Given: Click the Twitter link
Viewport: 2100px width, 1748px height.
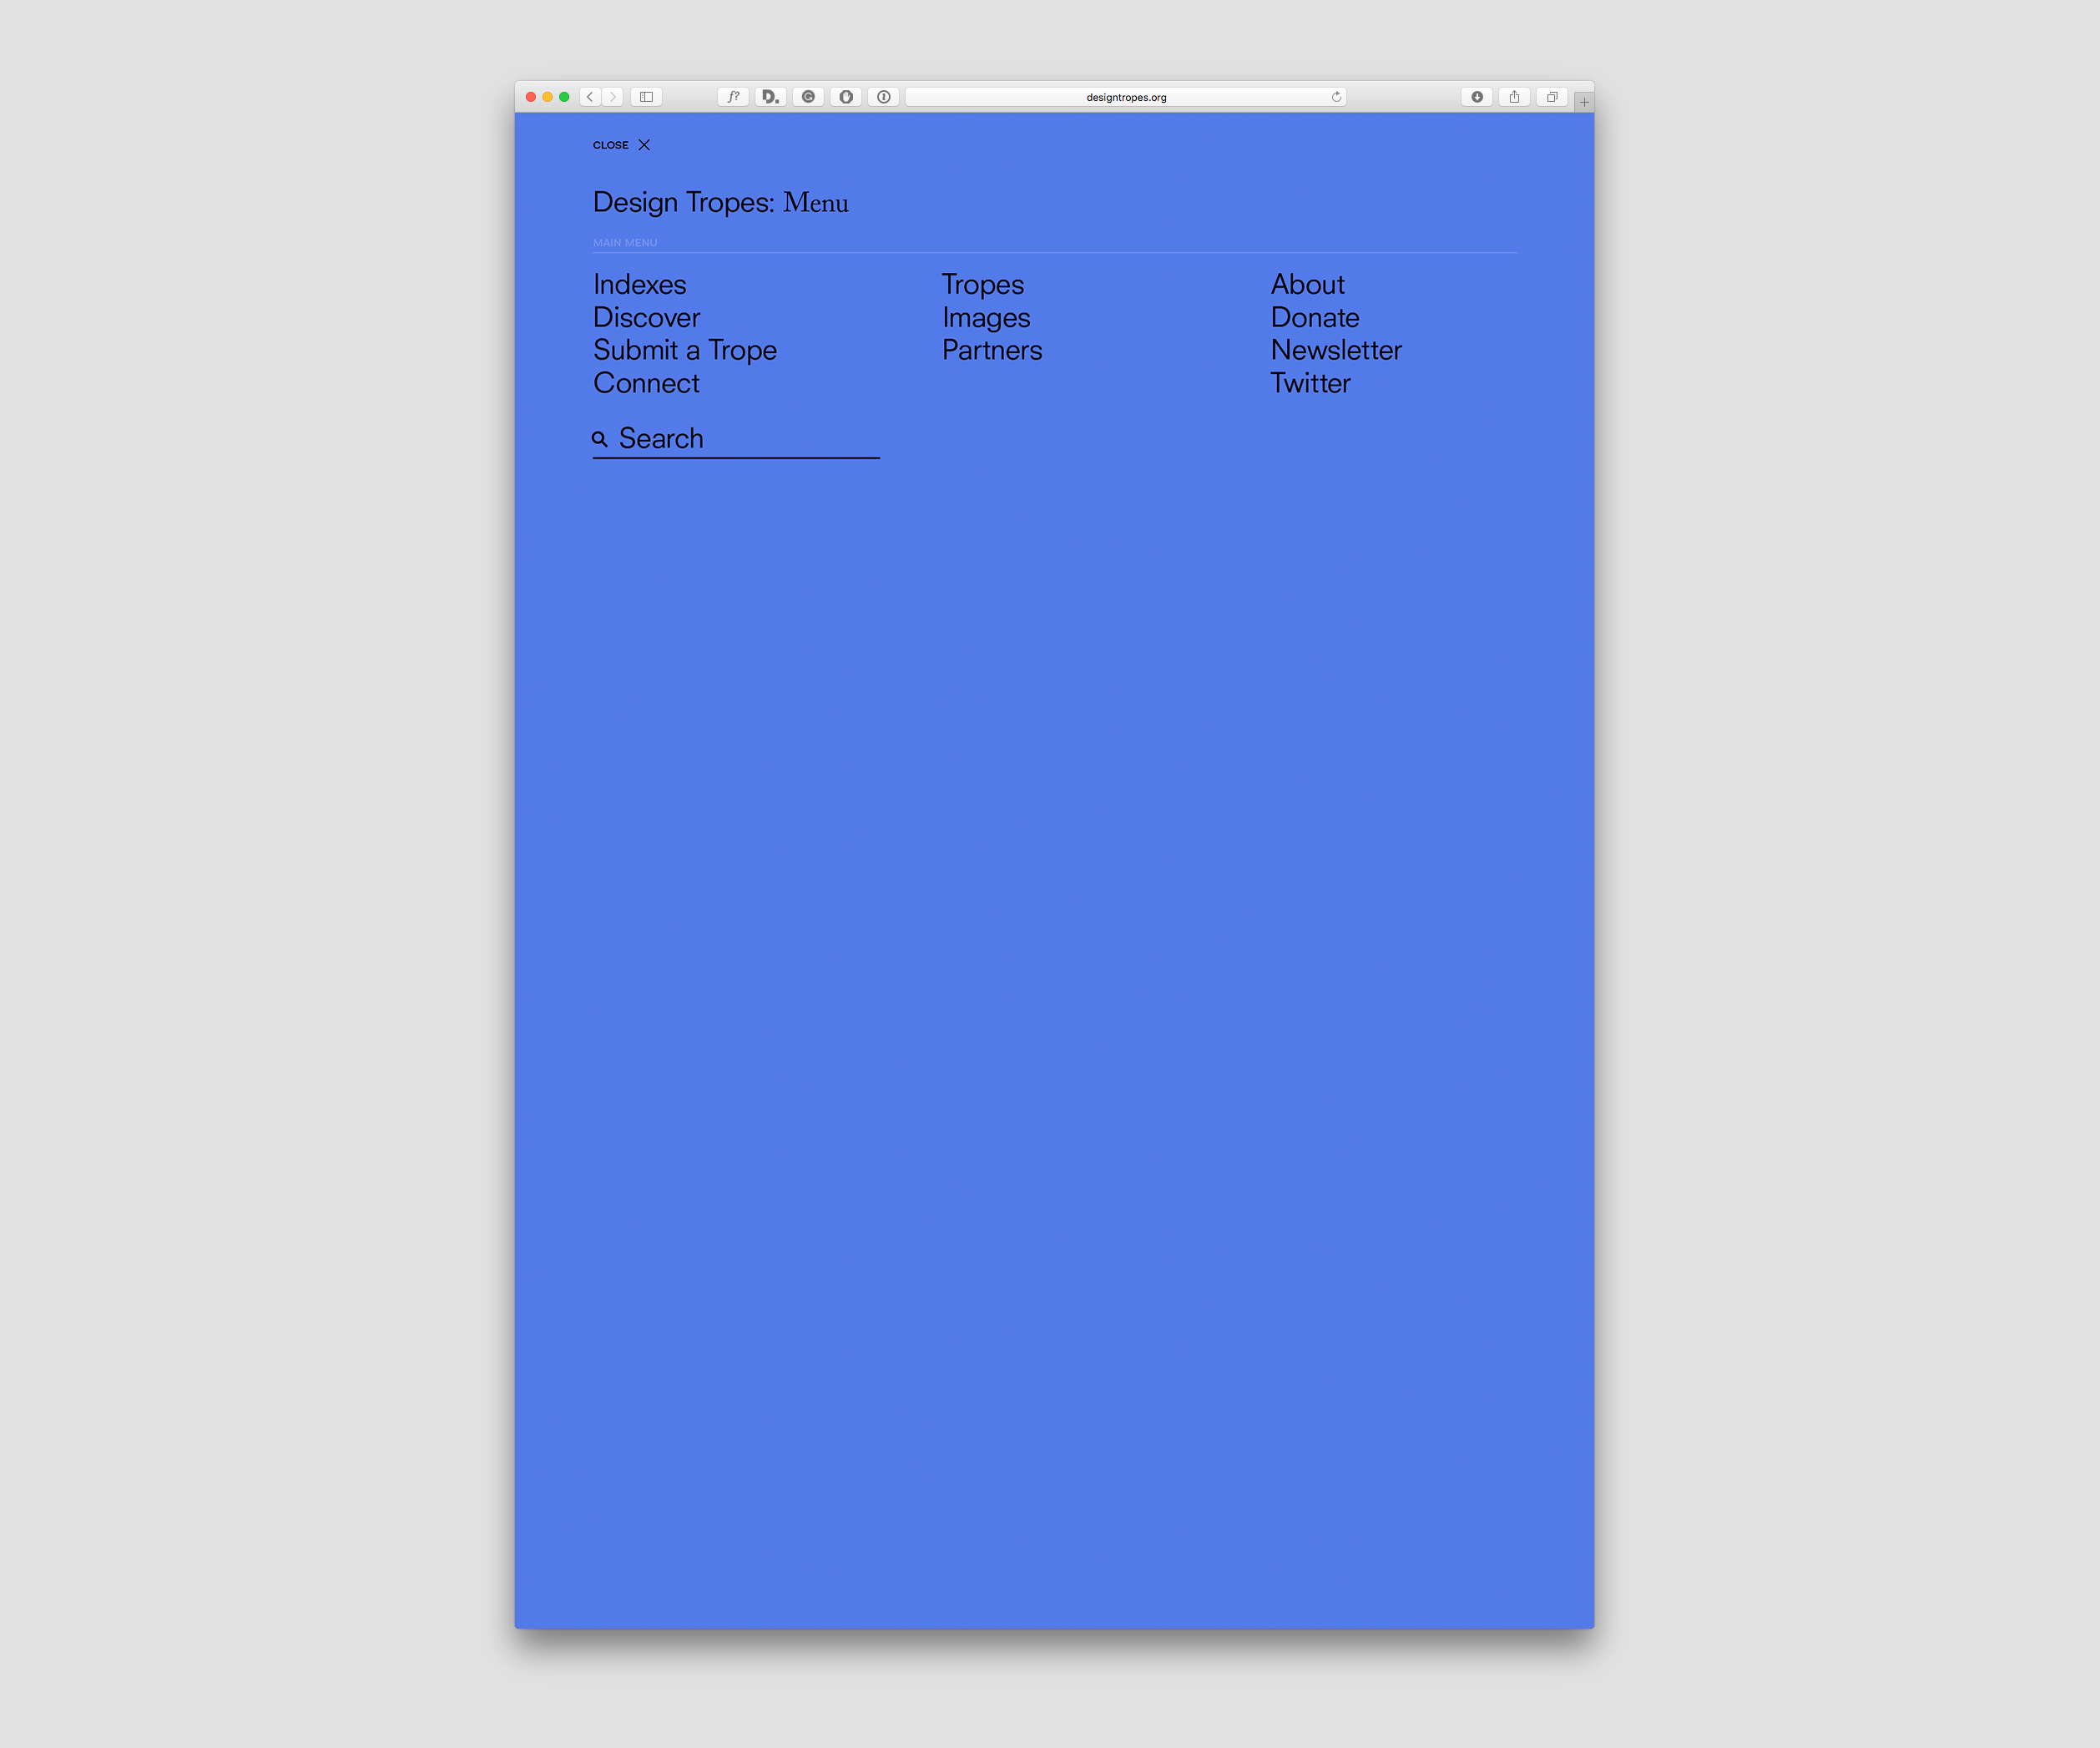Looking at the screenshot, I should (1309, 383).
